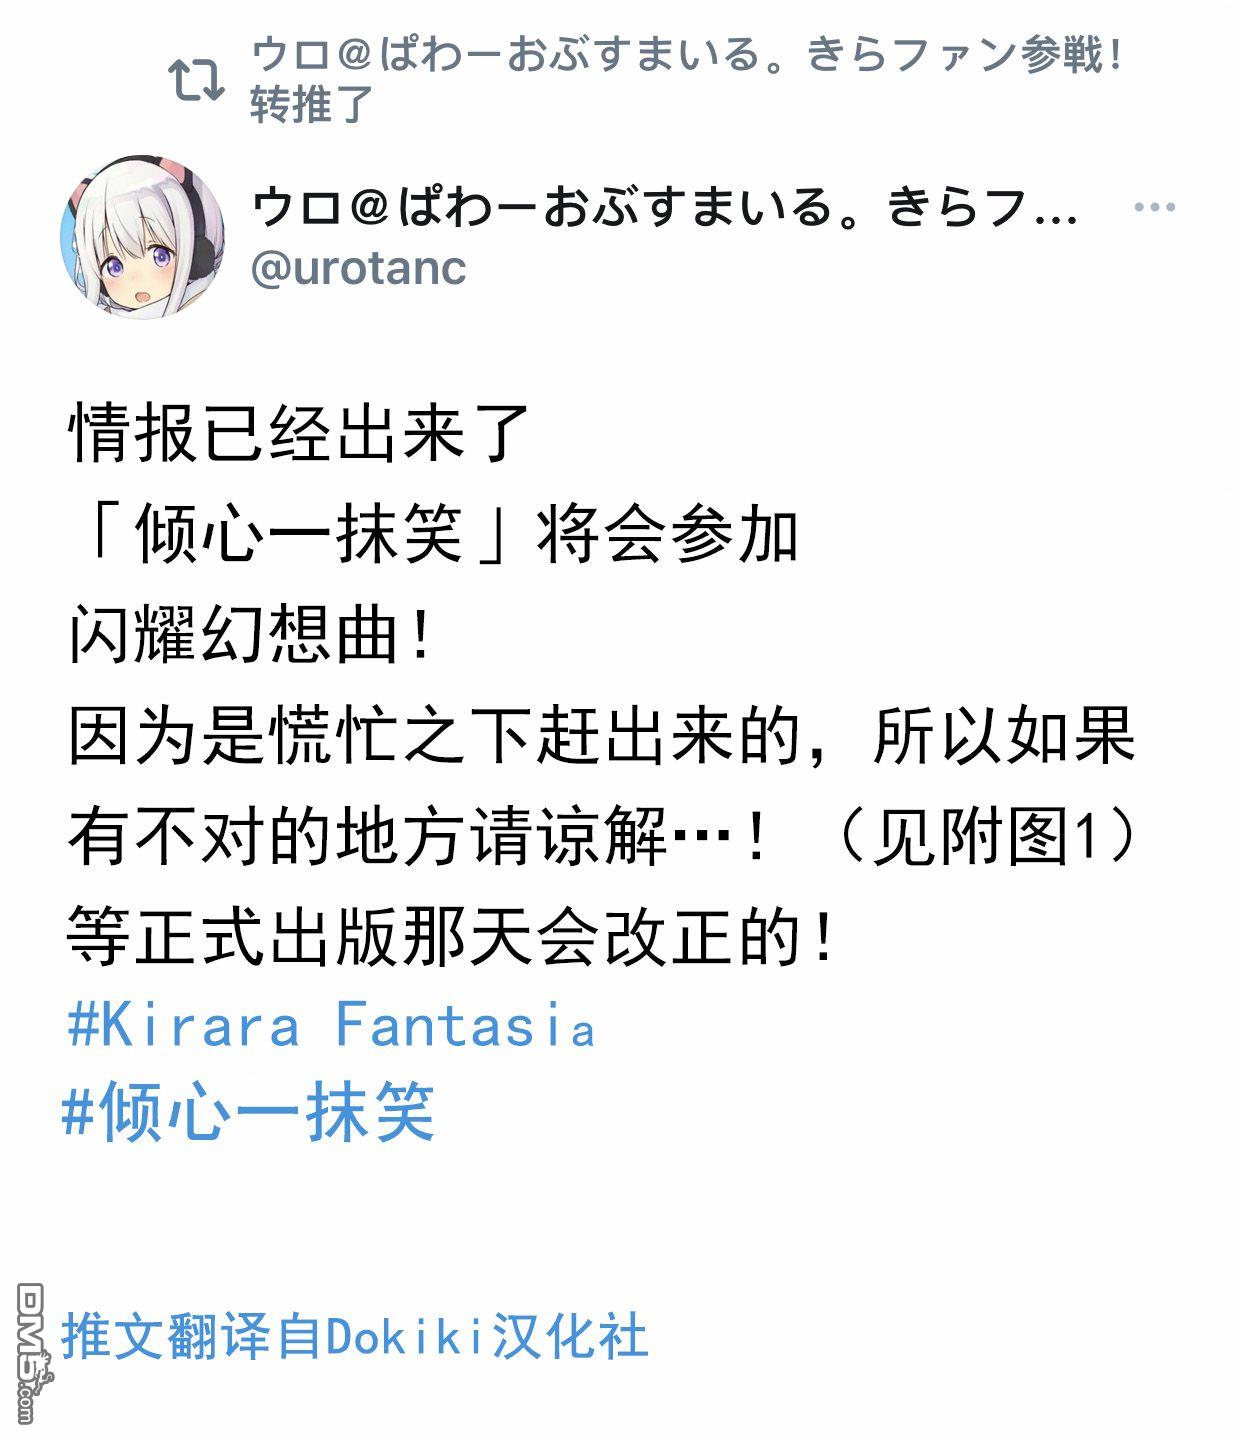Image resolution: width=1242 pixels, height=1438 pixels.
Task: Click the text 闪耀幻想曲！
Action: coord(250,634)
